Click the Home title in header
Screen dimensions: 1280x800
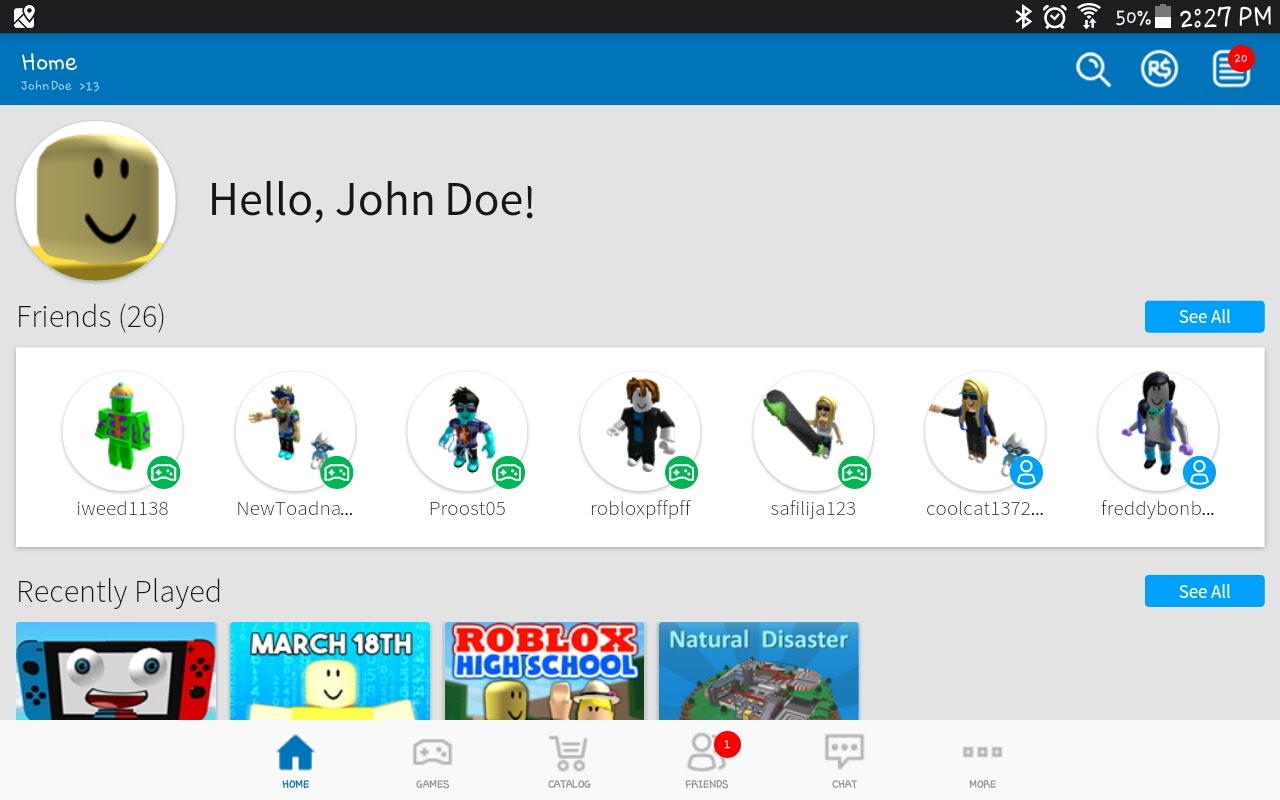49,62
